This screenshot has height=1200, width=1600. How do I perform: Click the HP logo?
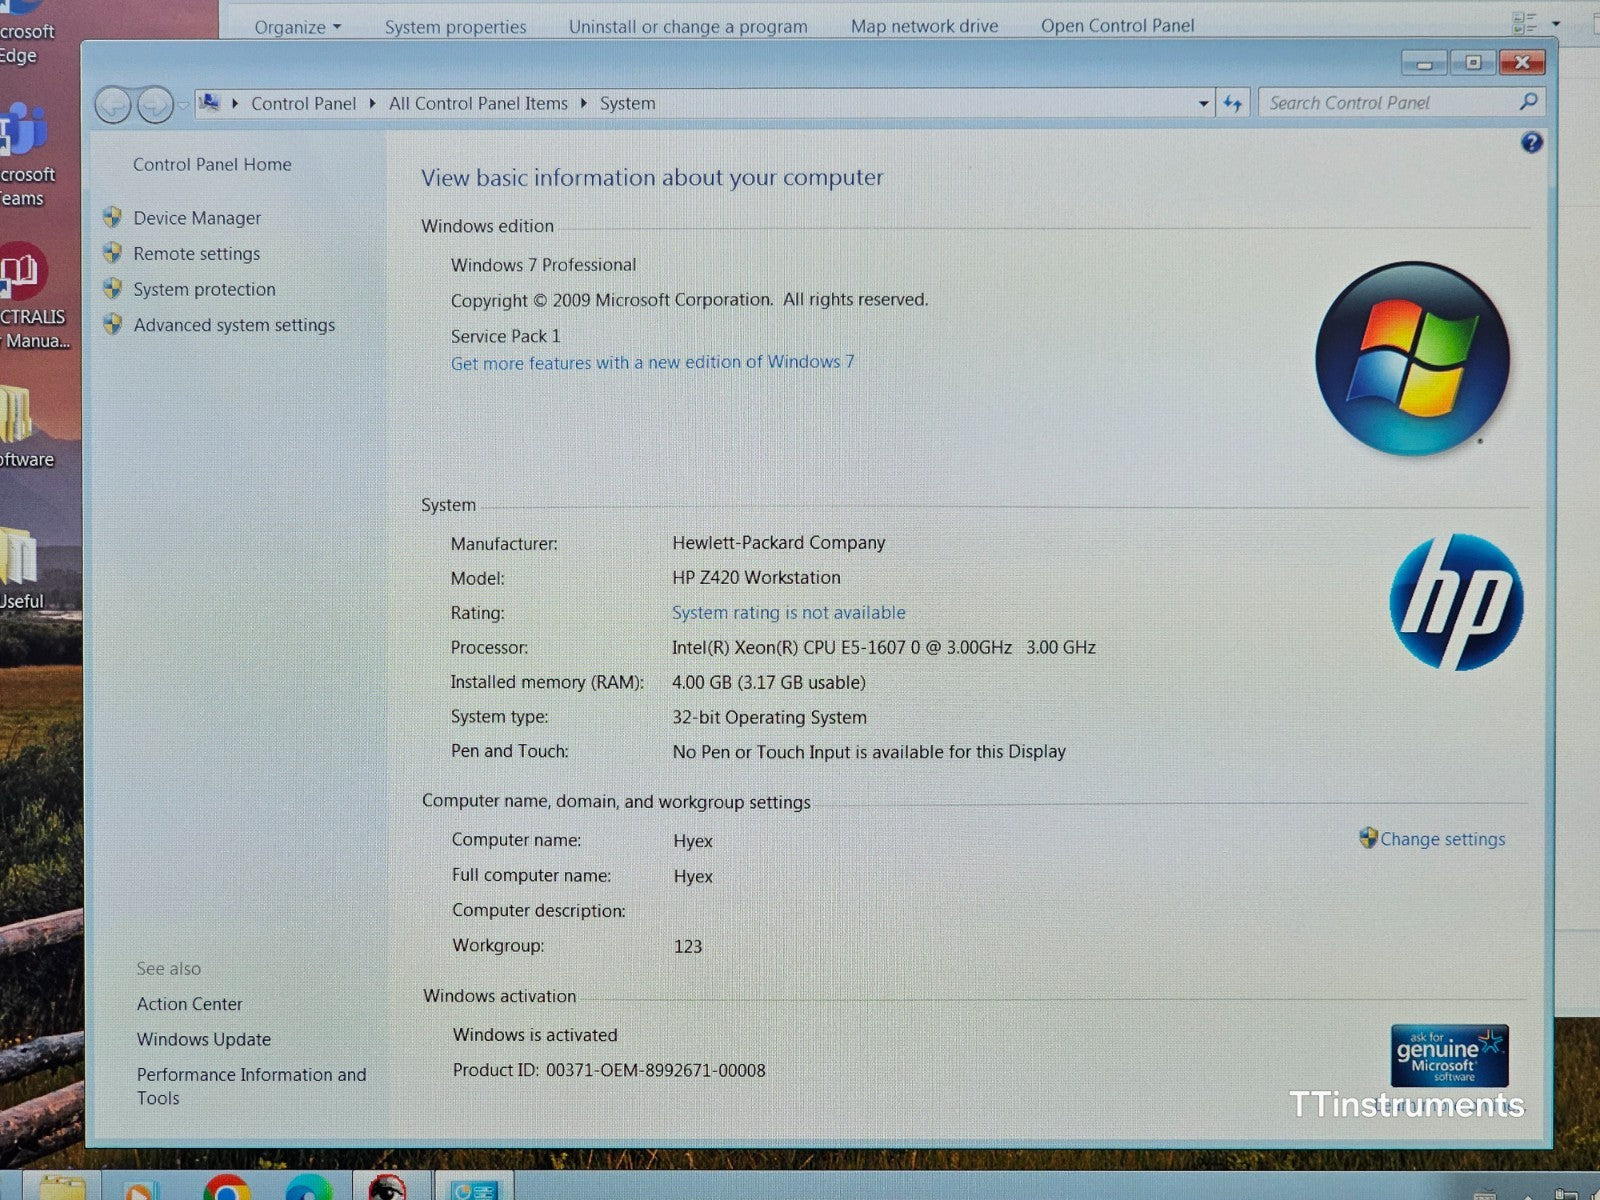pos(1456,602)
